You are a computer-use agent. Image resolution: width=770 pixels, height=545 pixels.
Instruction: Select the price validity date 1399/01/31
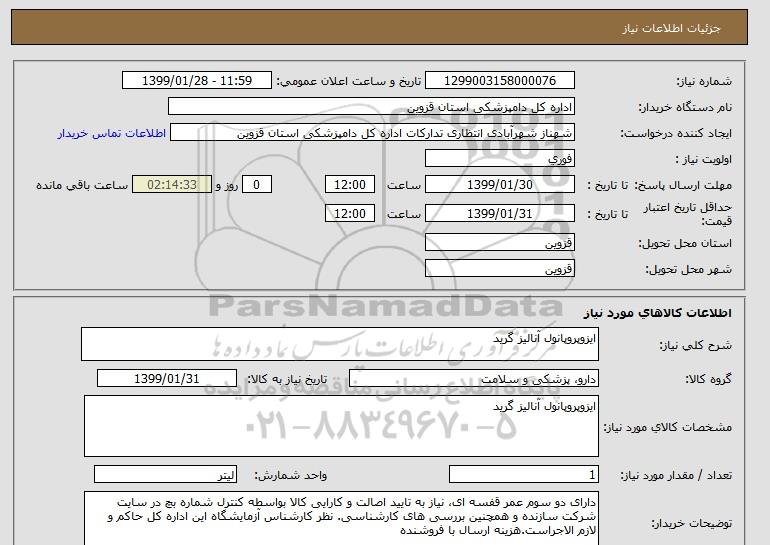[x=499, y=214]
